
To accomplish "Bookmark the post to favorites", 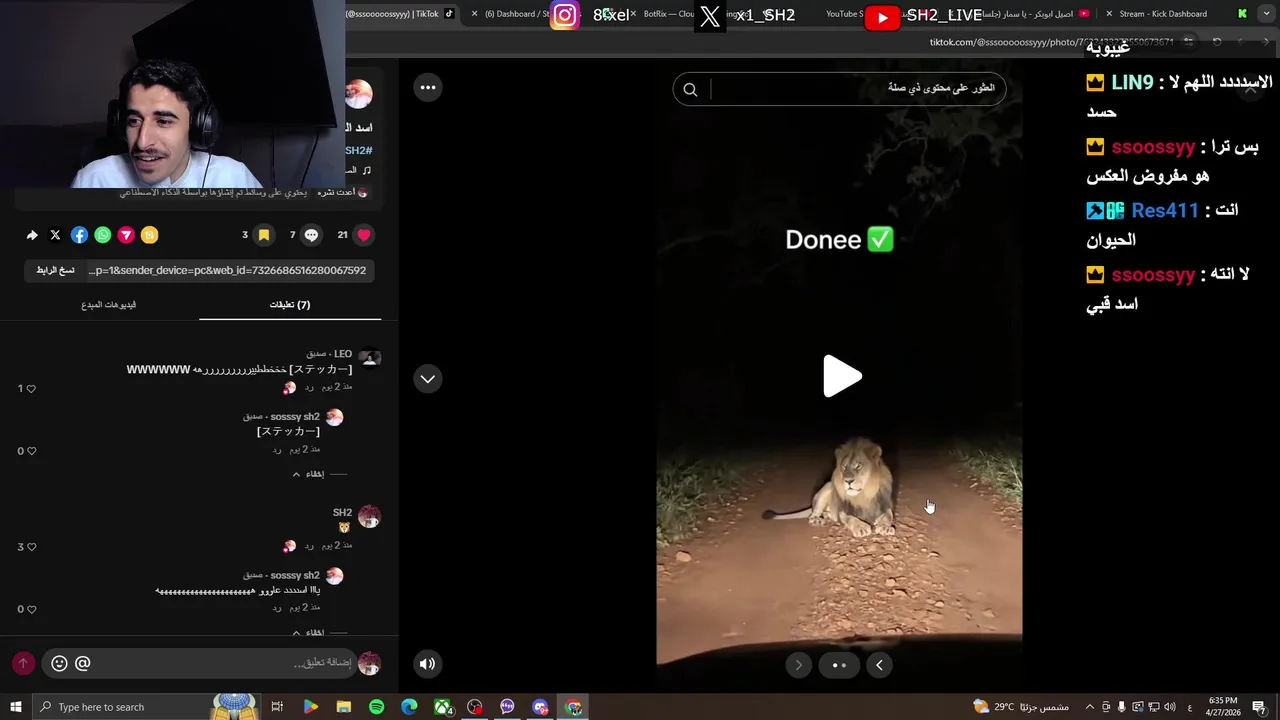I will pyautogui.click(x=264, y=235).
